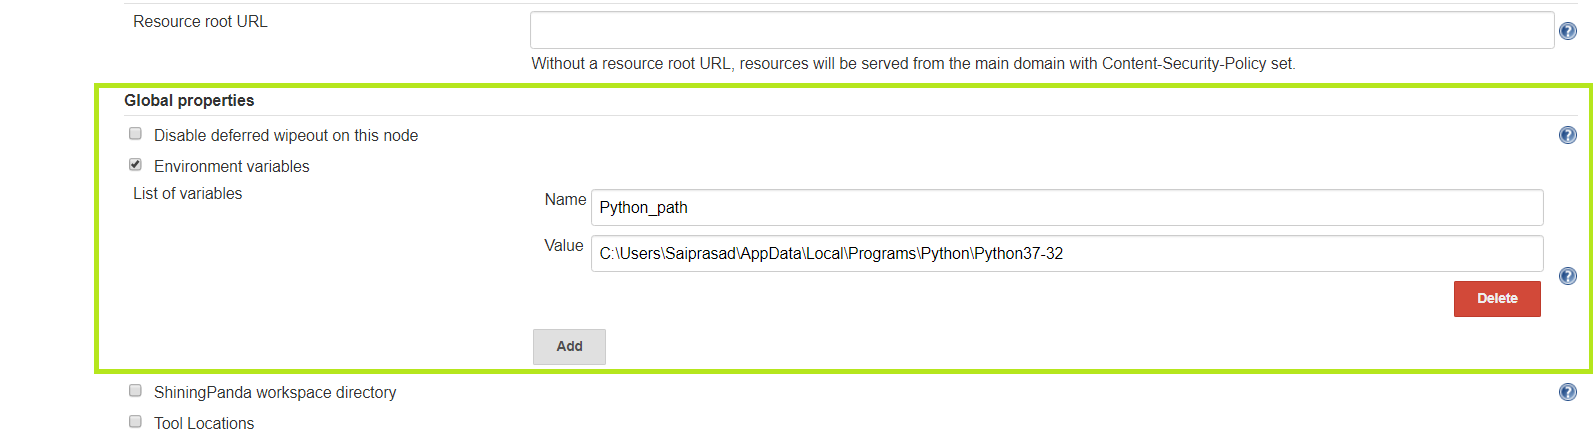
Task: Click the 'Environment variables' label text
Action: 232,167
